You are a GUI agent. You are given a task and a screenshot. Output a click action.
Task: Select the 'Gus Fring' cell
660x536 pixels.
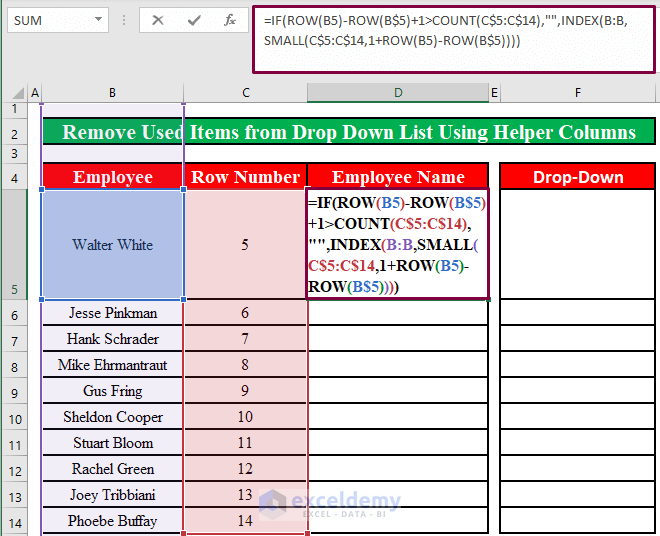(x=112, y=391)
